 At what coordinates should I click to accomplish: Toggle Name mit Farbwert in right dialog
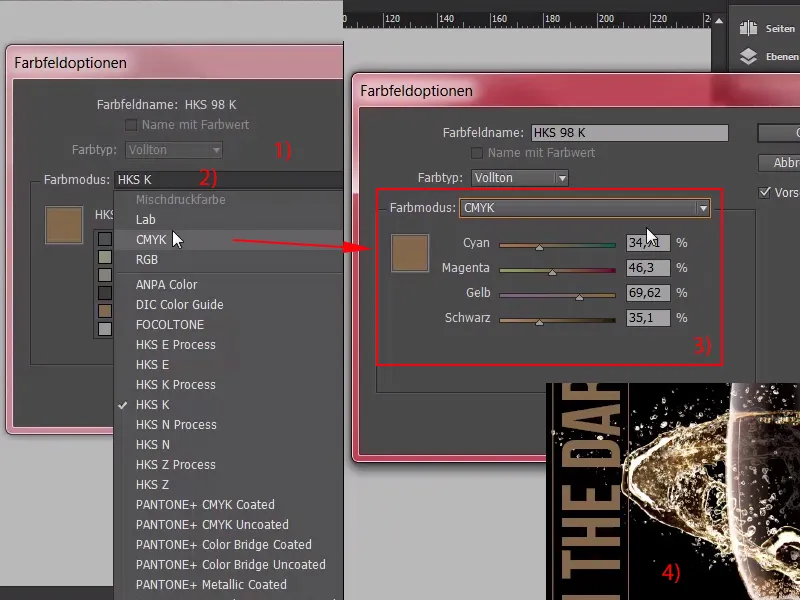coord(477,153)
